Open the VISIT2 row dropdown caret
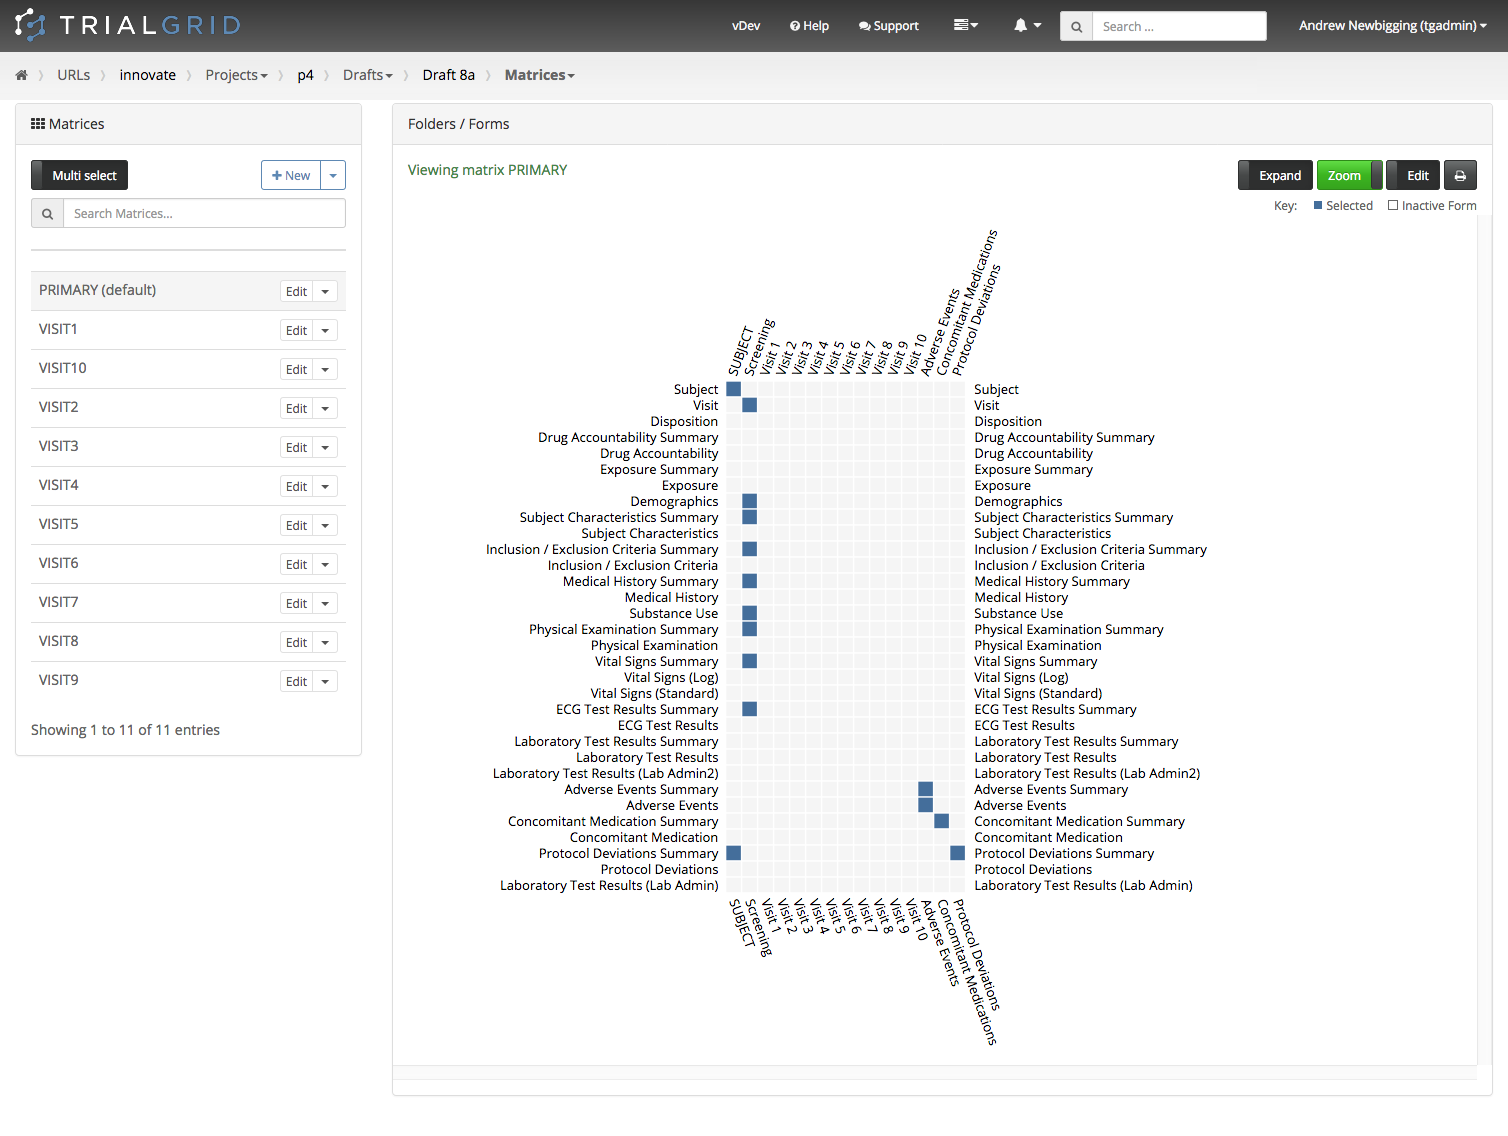The image size is (1508, 1136). coord(325,408)
